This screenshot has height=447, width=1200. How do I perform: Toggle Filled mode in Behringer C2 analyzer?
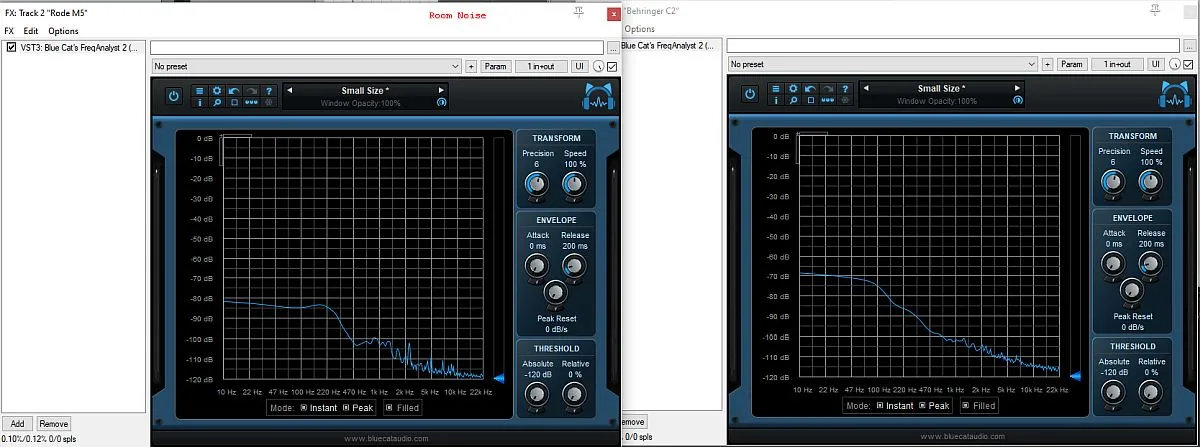pyautogui.click(x=978, y=405)
